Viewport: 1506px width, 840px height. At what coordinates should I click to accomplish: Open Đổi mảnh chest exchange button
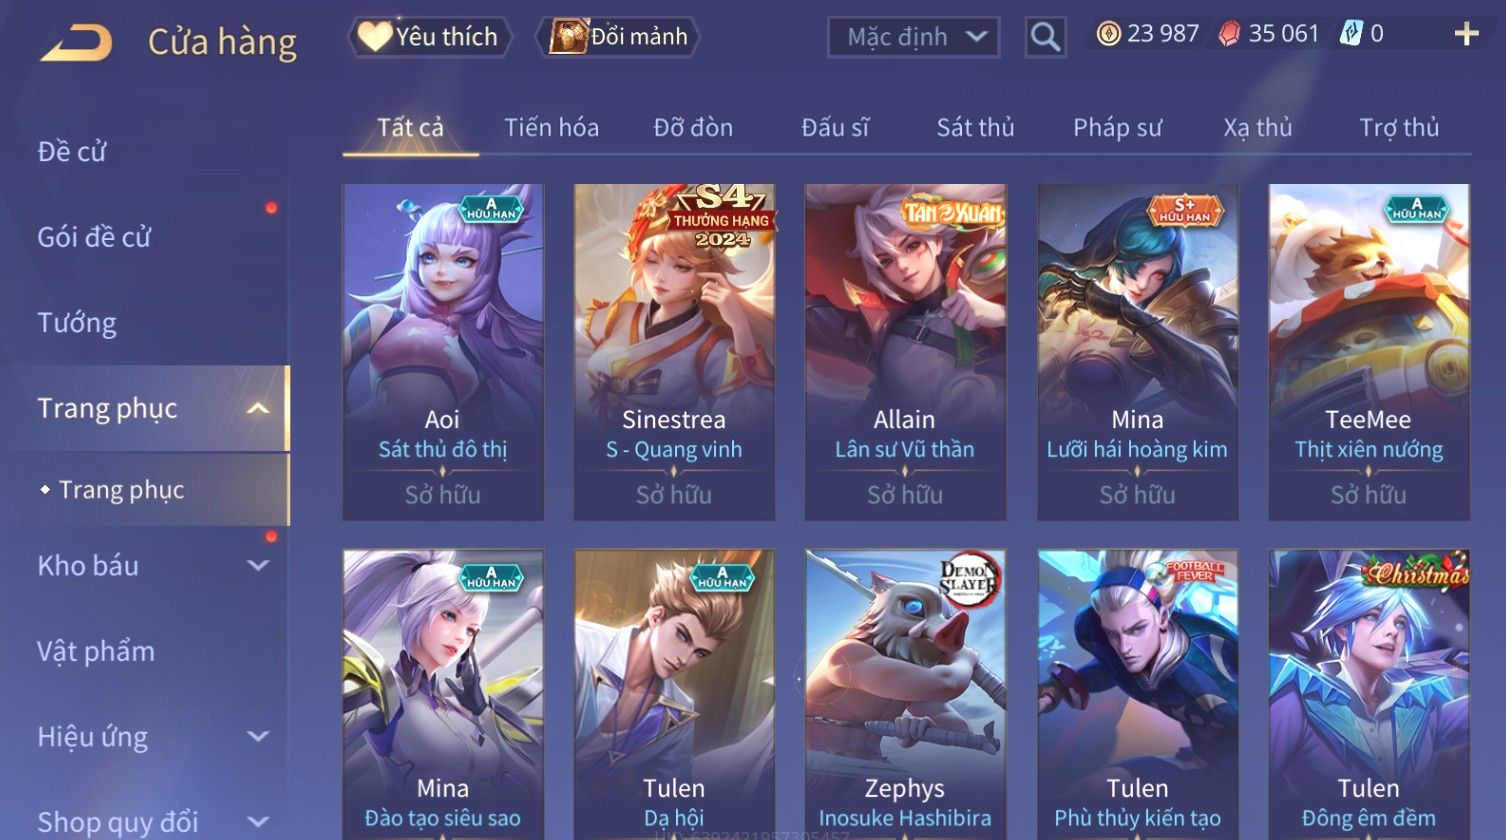pos(619,37)
